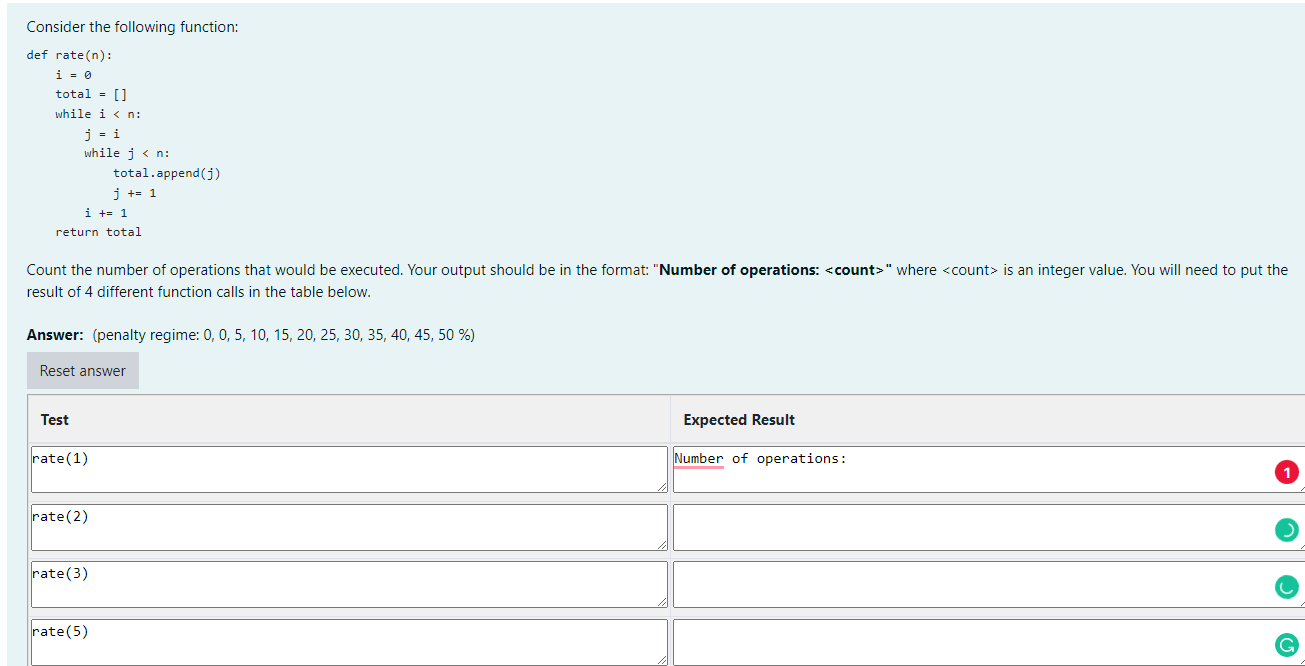Click the rate(3) test input box

click(x=349, y=584)
